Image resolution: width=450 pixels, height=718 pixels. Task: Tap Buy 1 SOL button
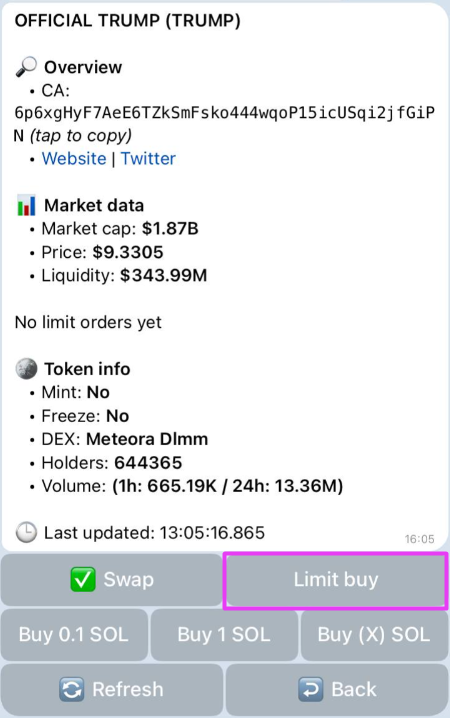[224, 635]
